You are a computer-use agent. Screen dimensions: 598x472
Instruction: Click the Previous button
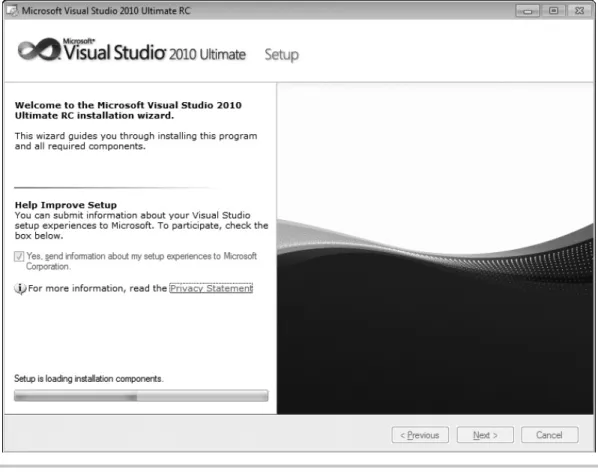[420, 435]
